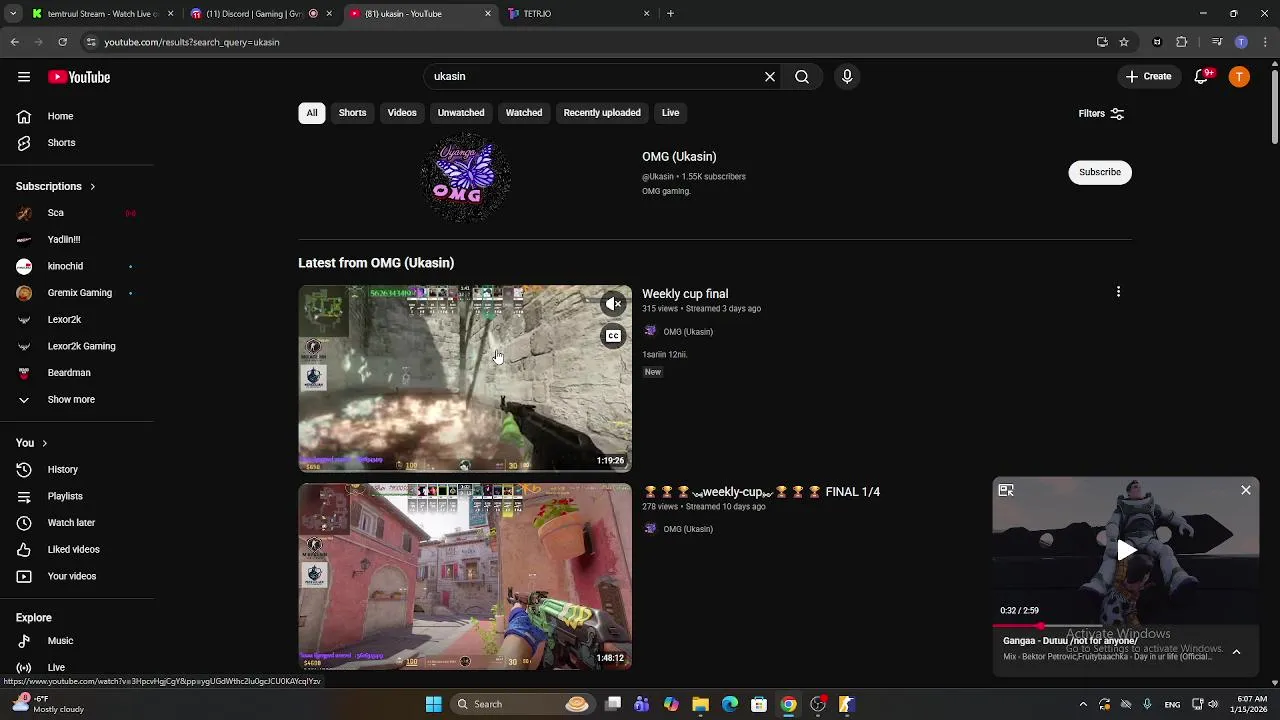Show hidden system tray icons
The image size is (1280, 720).
click(1083, 704)
